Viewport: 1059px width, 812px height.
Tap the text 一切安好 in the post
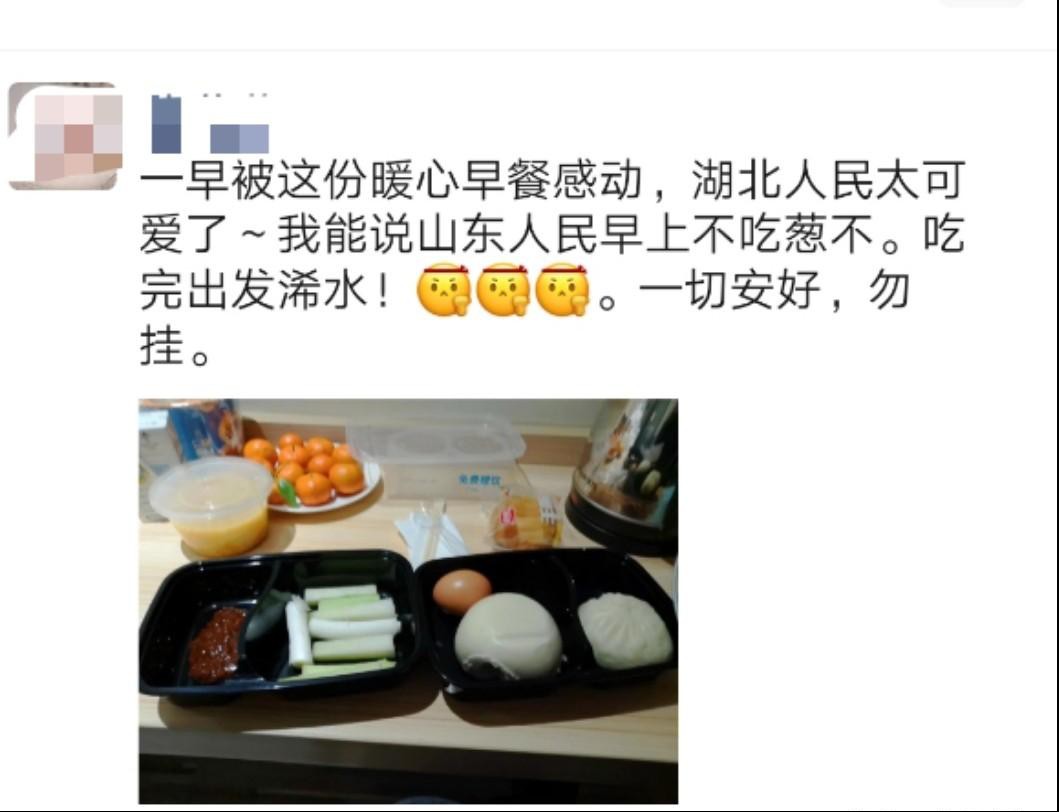click(x=730, y=290)
